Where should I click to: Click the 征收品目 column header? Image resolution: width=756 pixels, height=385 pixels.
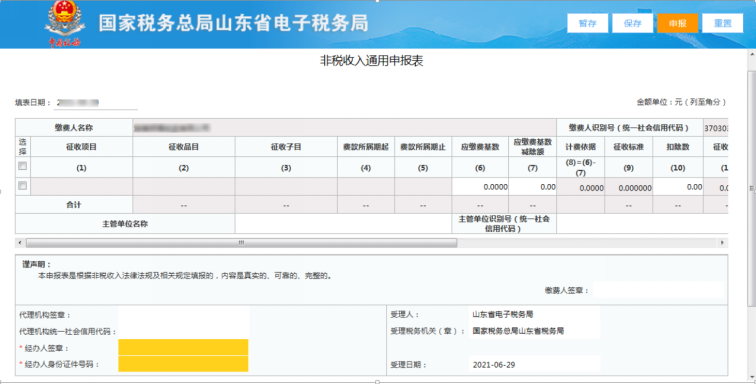tap(184, 146)
